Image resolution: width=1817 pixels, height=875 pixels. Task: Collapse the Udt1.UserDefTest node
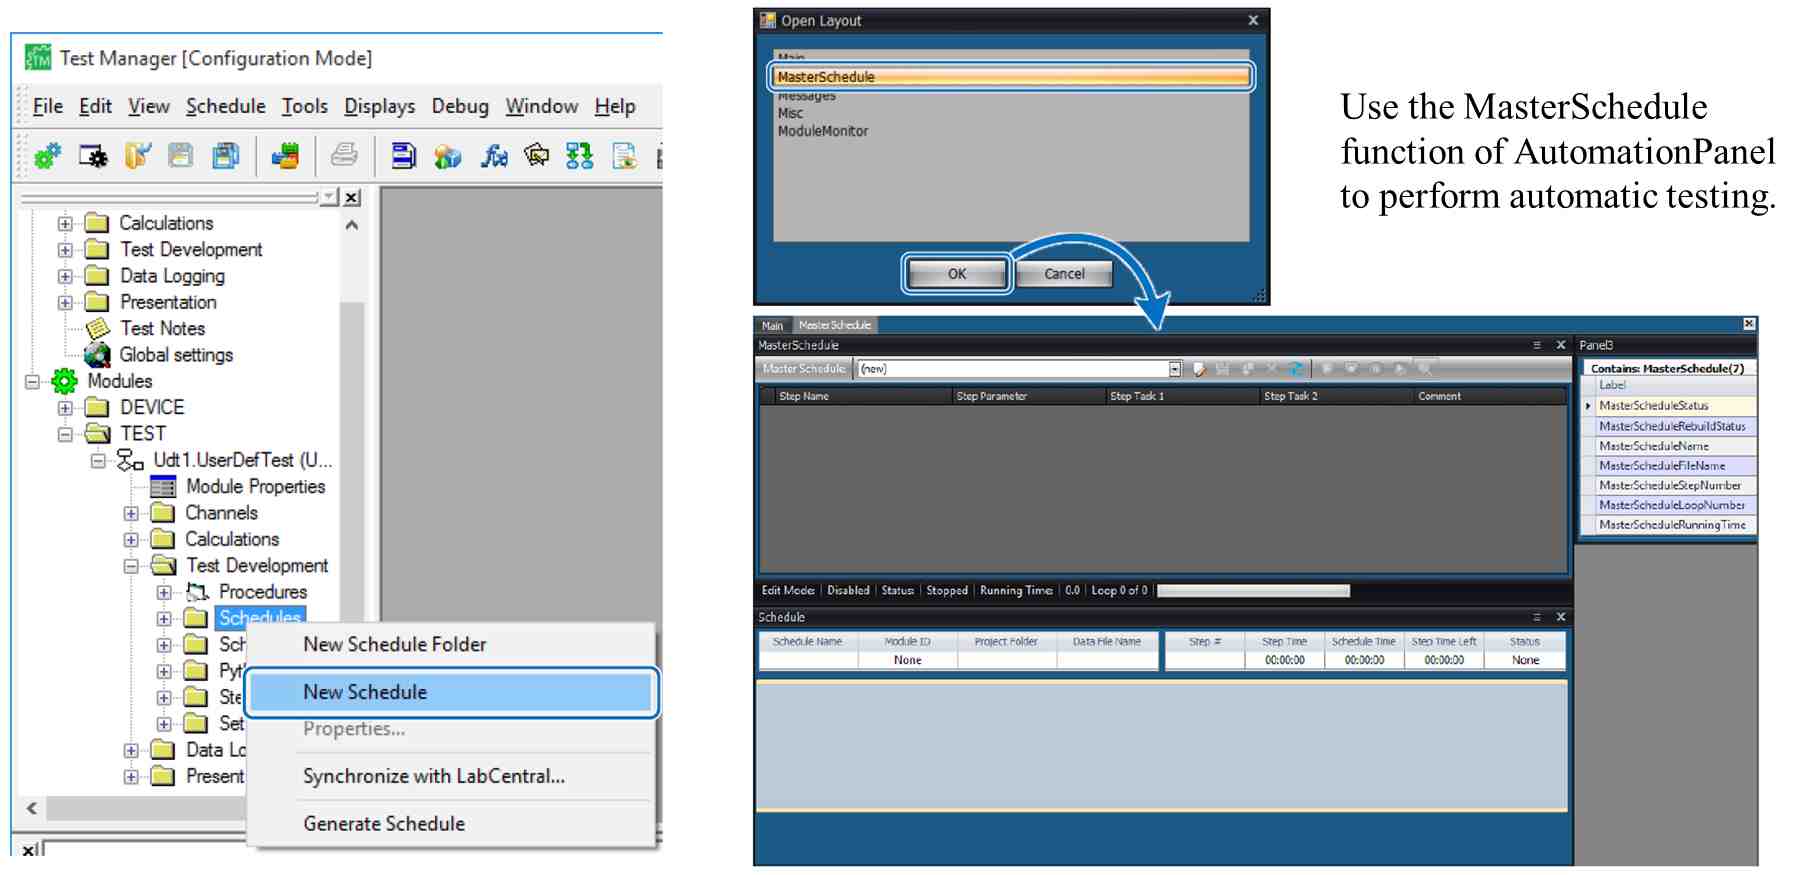tap(98, 461)
